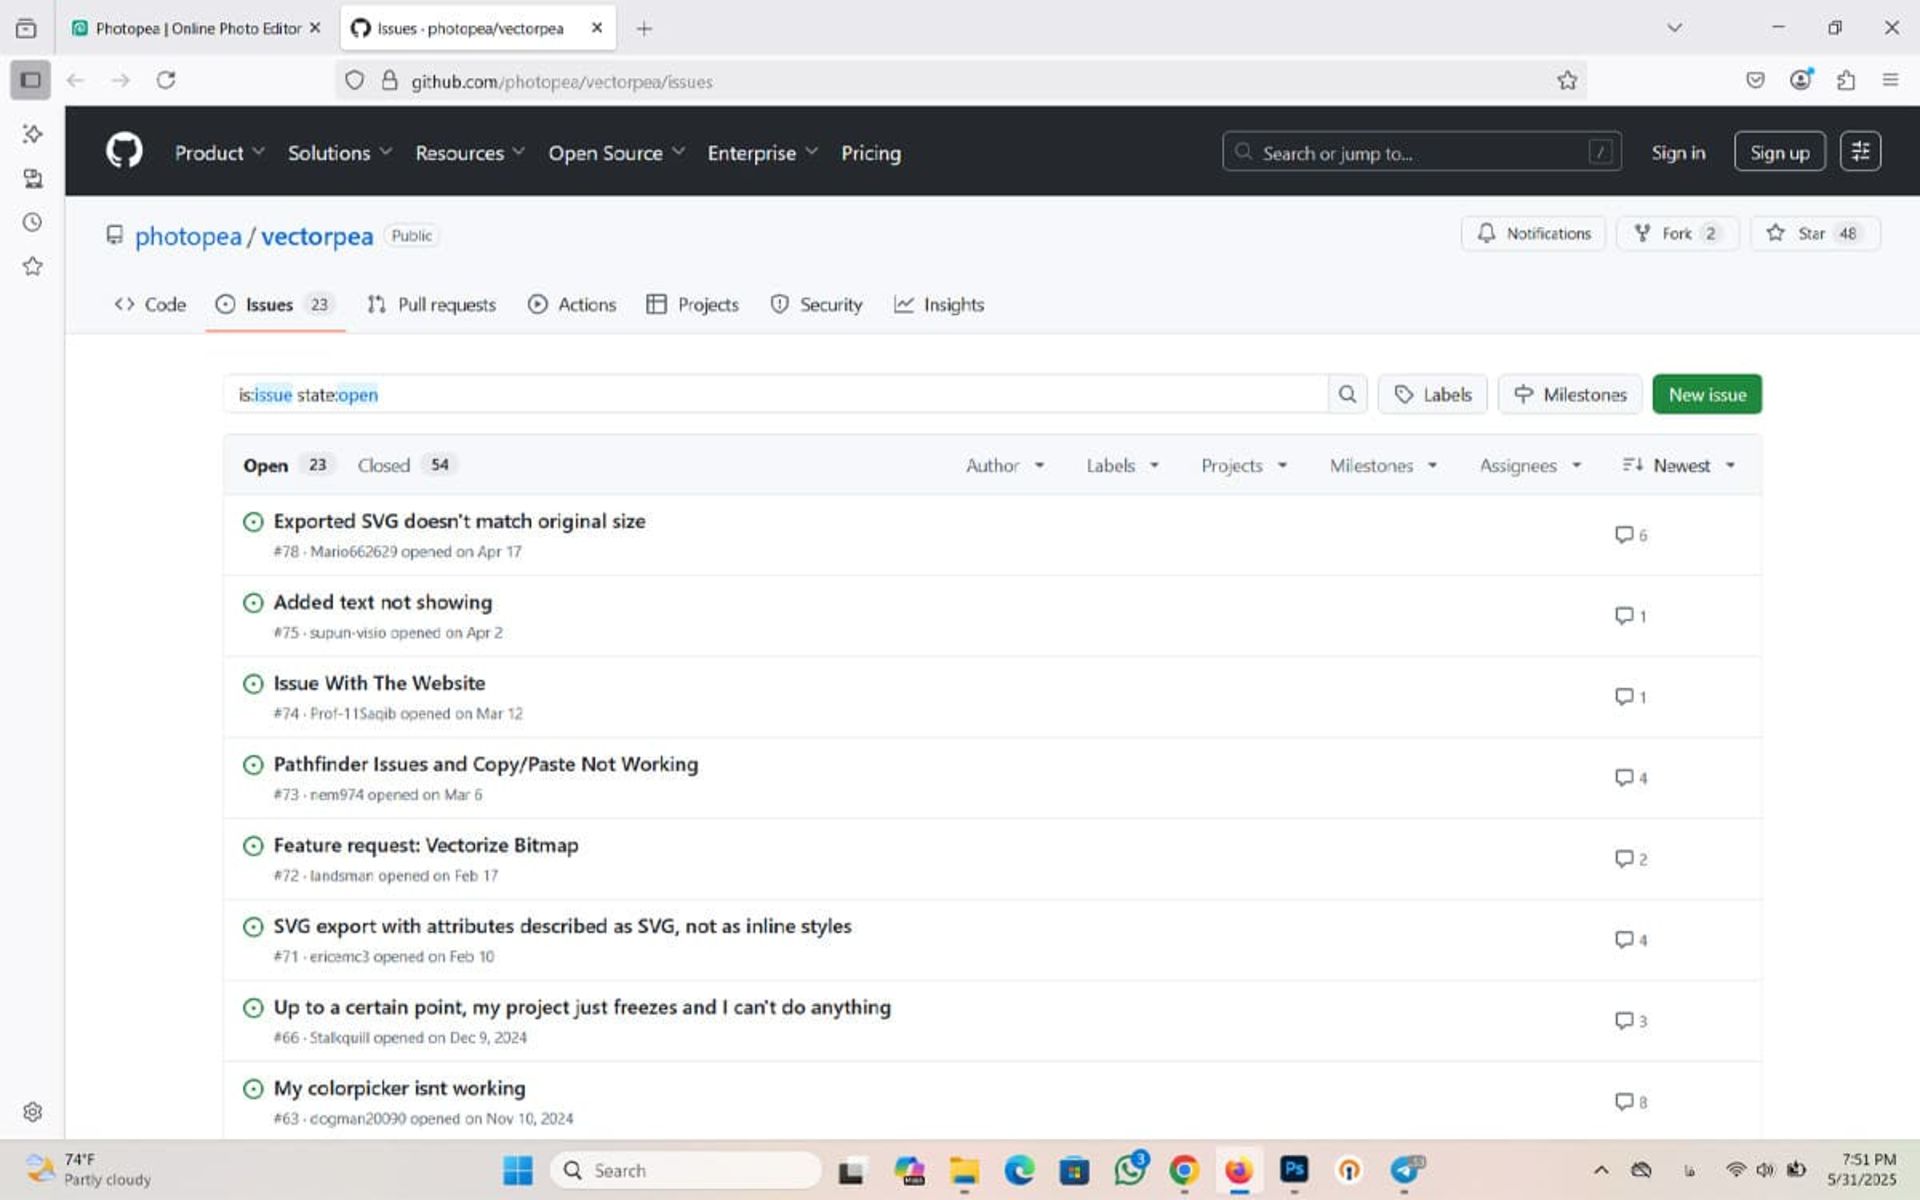The image size is (1920, 1200).
Task: Run the issue search magnifier button
Action: (x=1347, y=394)
